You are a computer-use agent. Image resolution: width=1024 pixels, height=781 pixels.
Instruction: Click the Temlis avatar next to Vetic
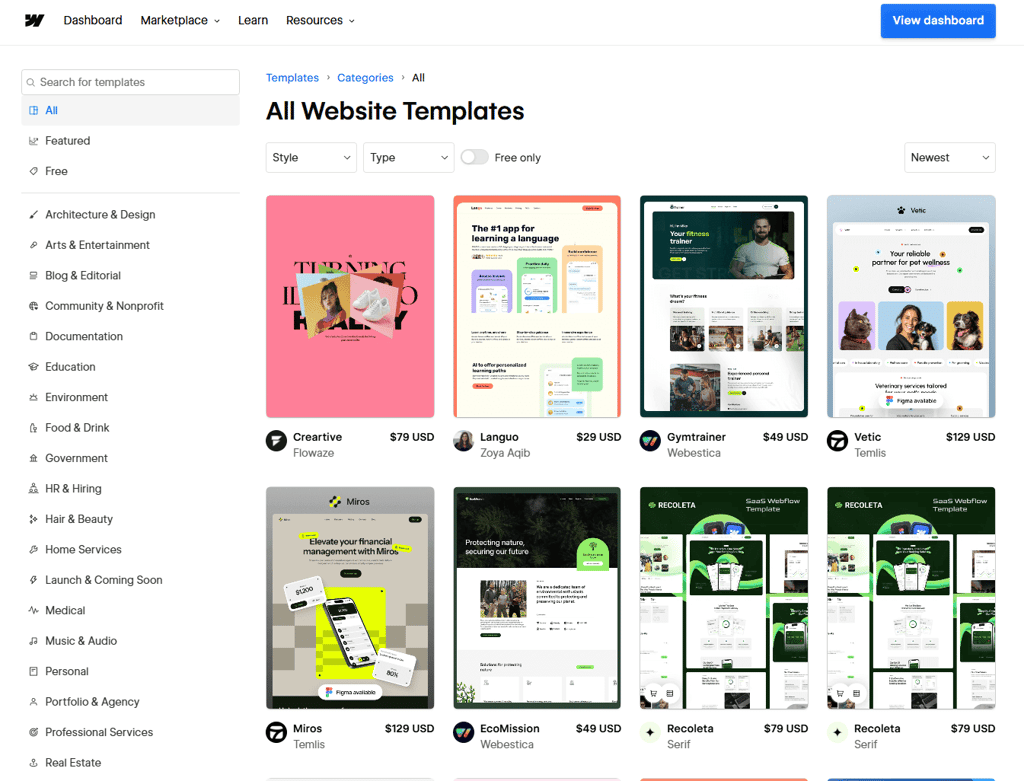[837, 441]
